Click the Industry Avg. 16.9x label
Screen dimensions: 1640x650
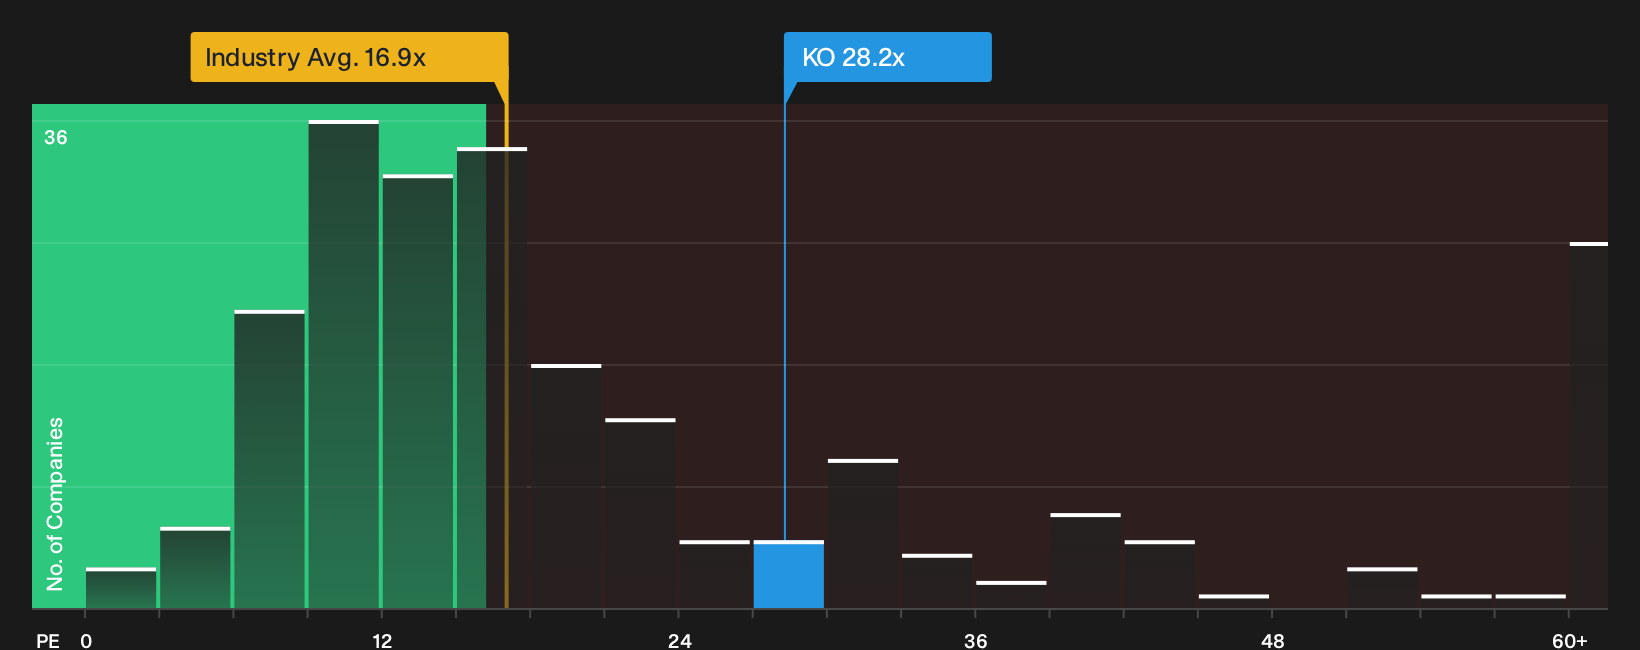(349, 57)
